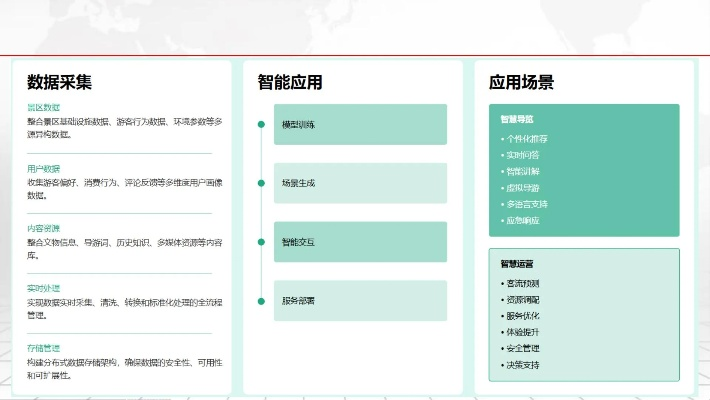This screenshot has height=400, width=710.
Task: Click the timeline dot next to 服务部署
Action: point(261,300)
